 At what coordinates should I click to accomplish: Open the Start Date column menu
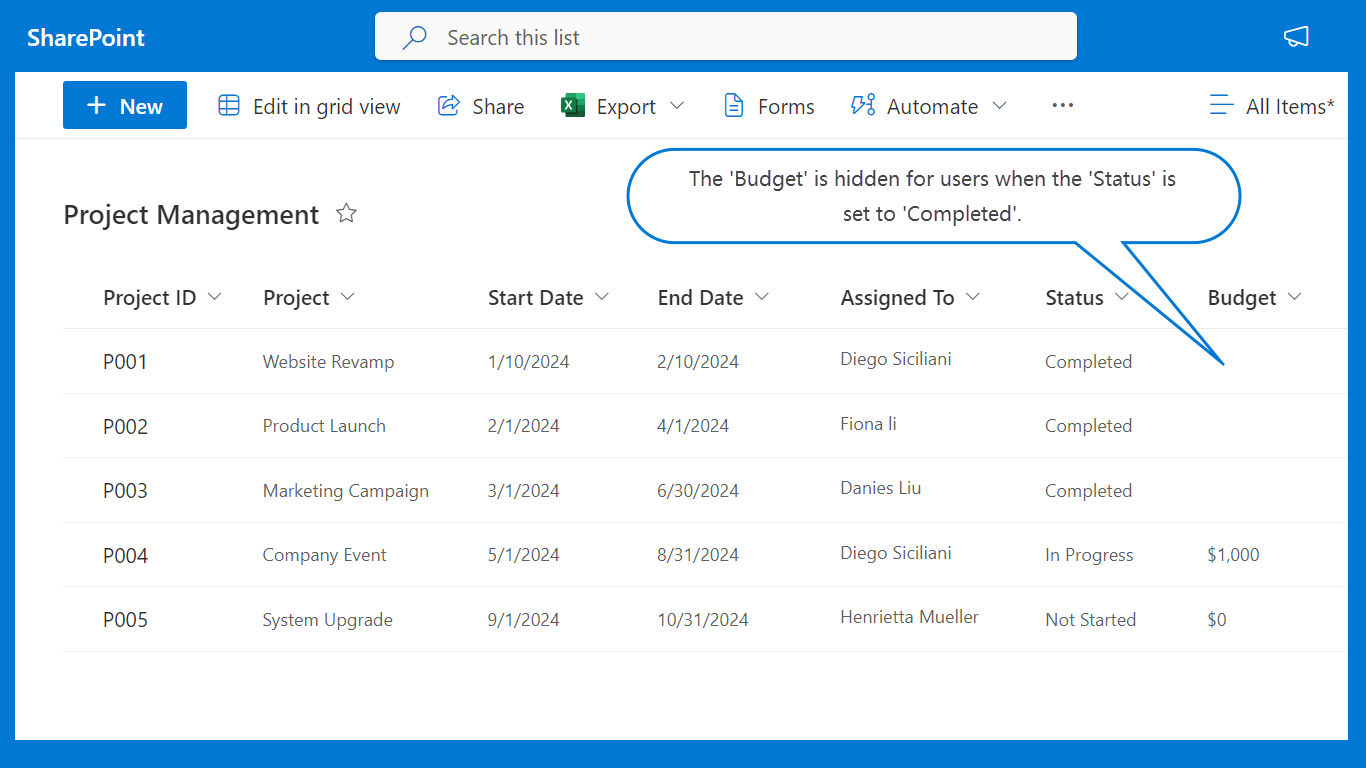point(602,297)
